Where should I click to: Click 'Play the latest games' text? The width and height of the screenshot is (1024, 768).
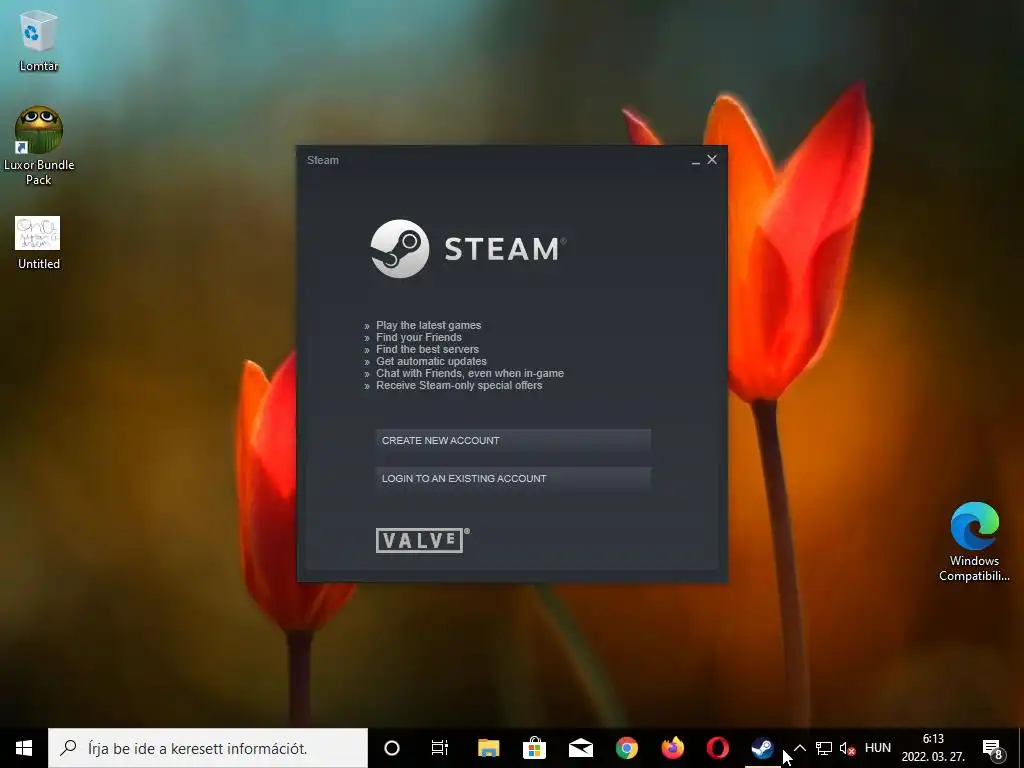[428, 325]
